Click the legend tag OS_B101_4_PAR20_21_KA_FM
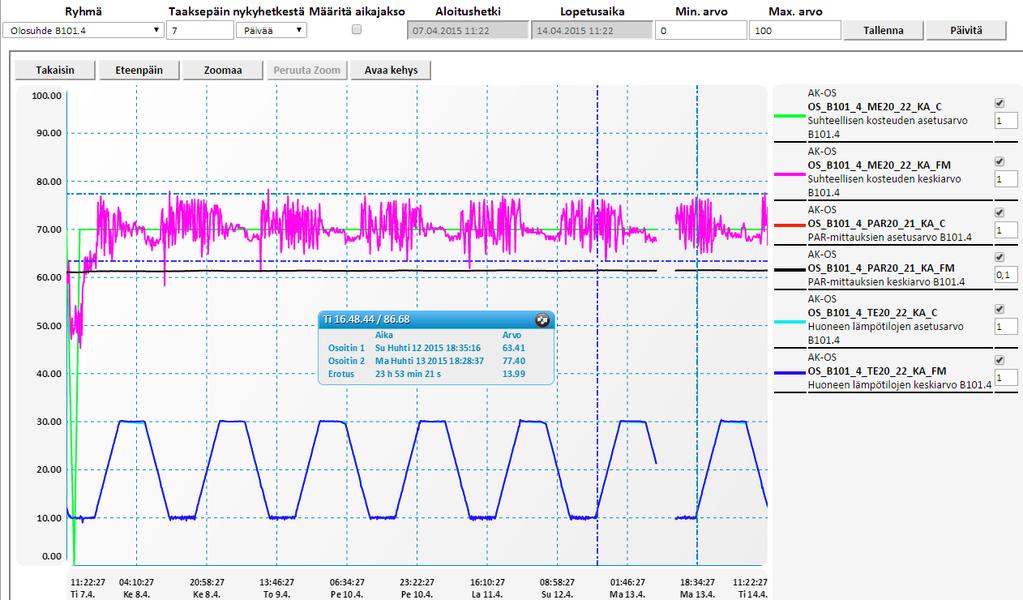This screenshot has width=1023, height=600. [x=881, y=268]
